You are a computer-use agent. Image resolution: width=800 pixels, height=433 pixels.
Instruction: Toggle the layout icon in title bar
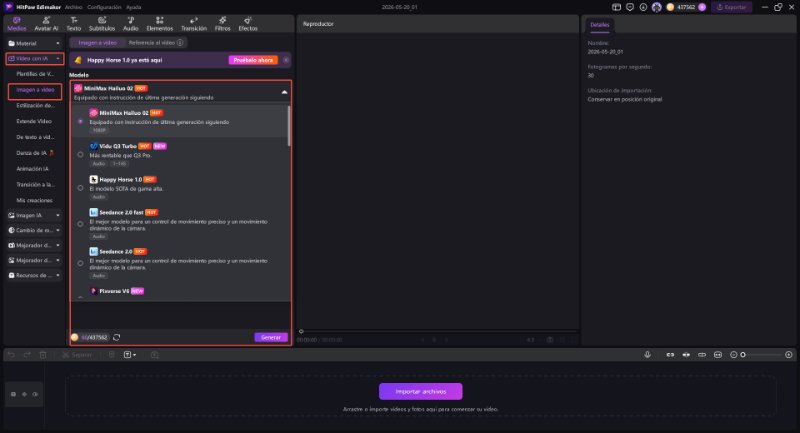(616, 7)
